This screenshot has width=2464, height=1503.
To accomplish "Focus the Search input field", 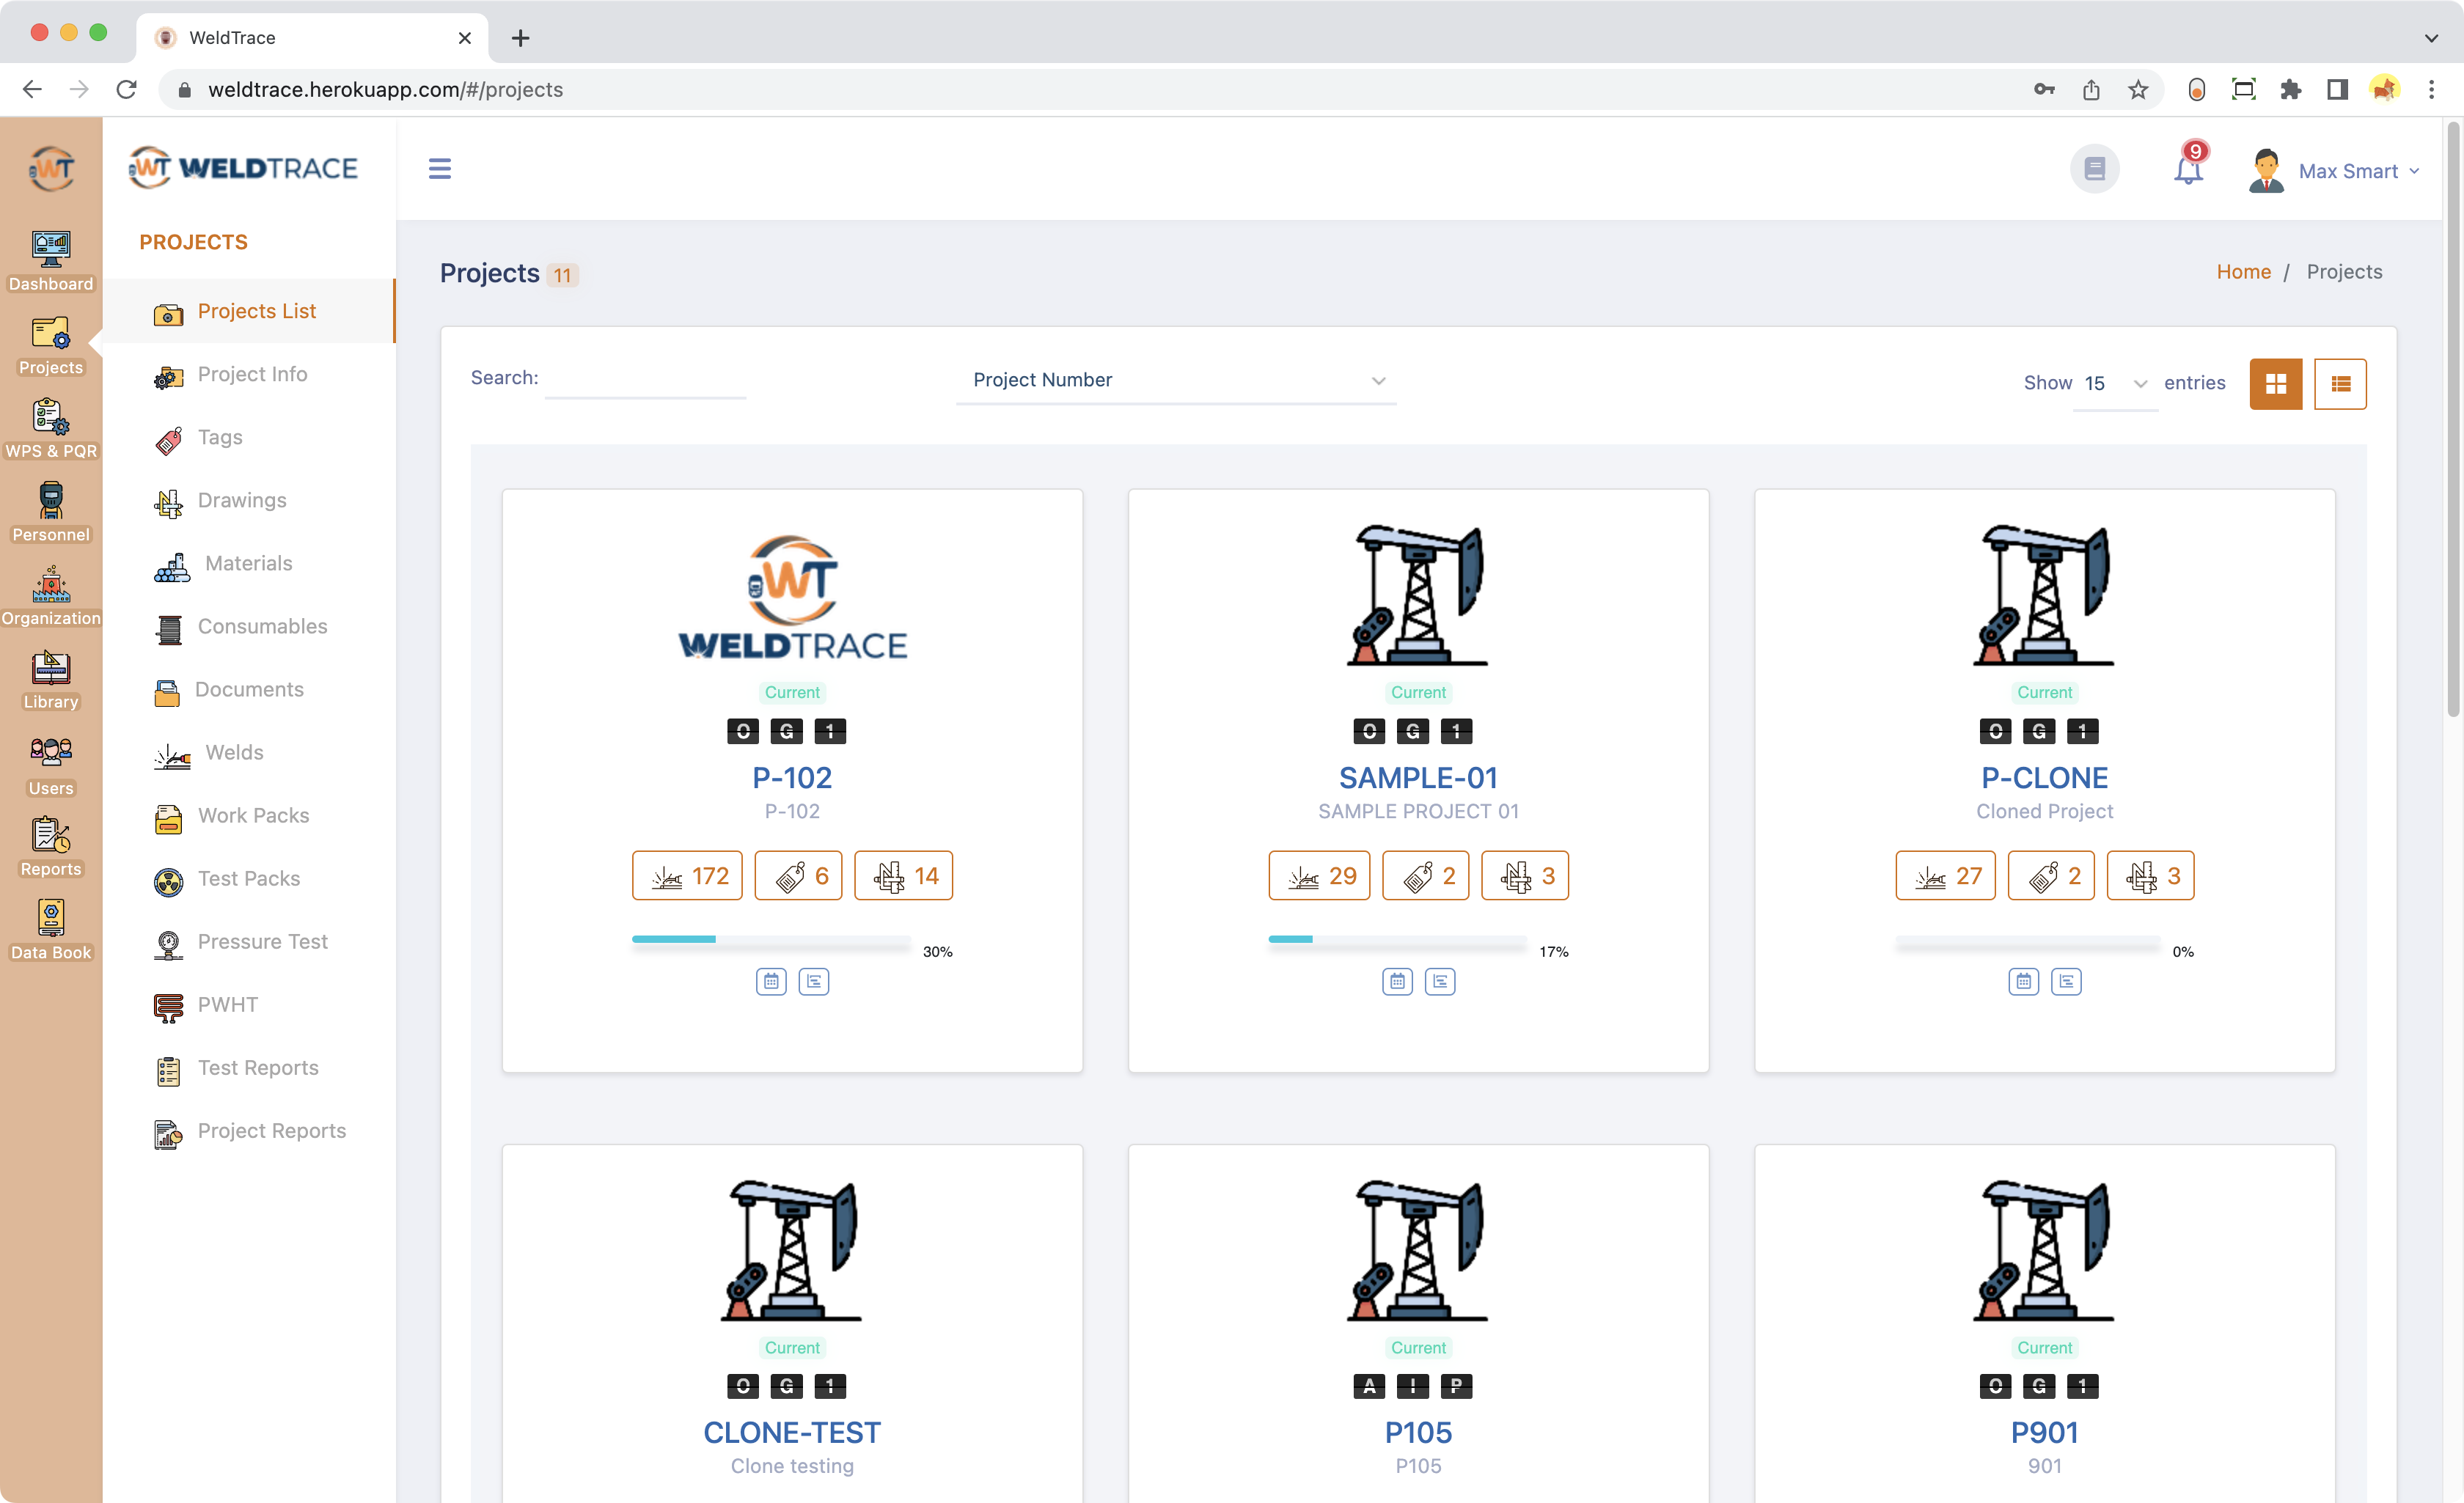I will [x=645, y=378].
